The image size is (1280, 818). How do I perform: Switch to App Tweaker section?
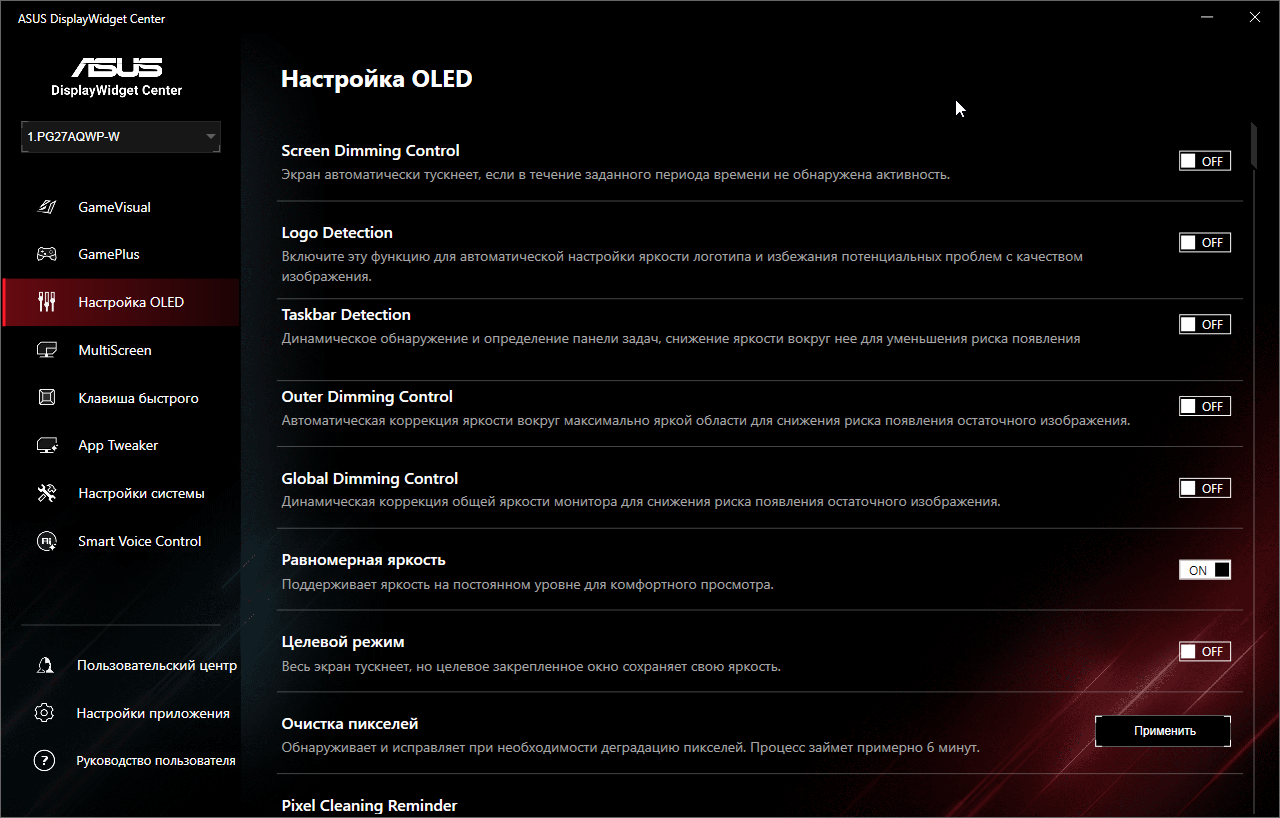[120, 445]
